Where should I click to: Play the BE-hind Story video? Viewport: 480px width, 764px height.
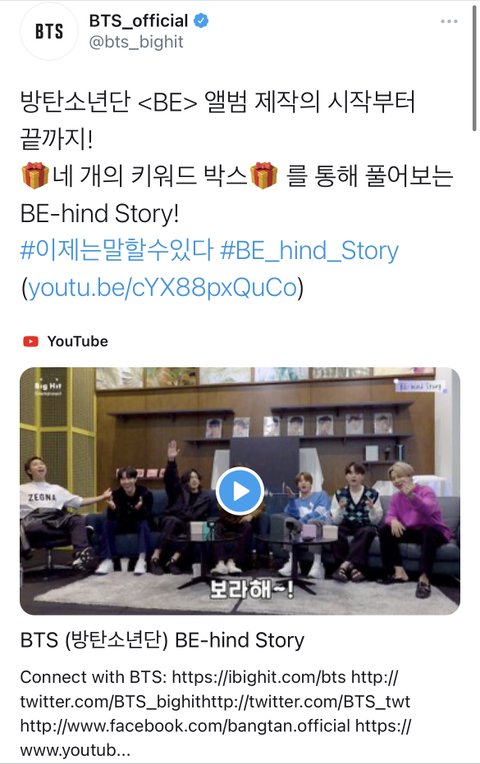(240, 491)
